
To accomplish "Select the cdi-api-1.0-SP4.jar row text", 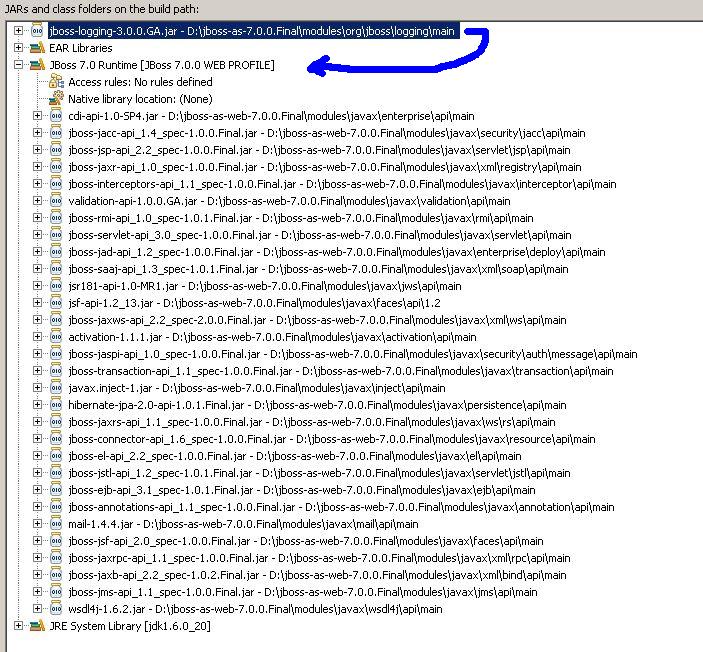I will [x=271, y=116].
